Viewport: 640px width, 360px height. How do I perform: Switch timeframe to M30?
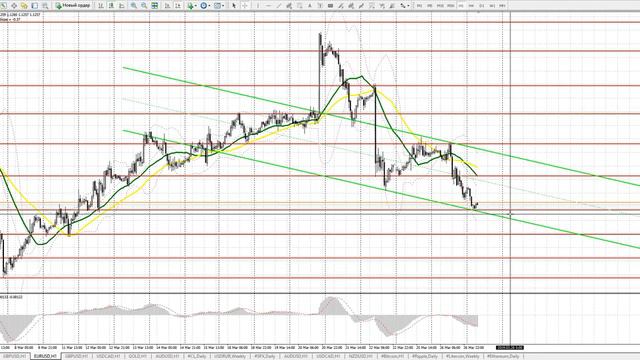click(451, 6)
